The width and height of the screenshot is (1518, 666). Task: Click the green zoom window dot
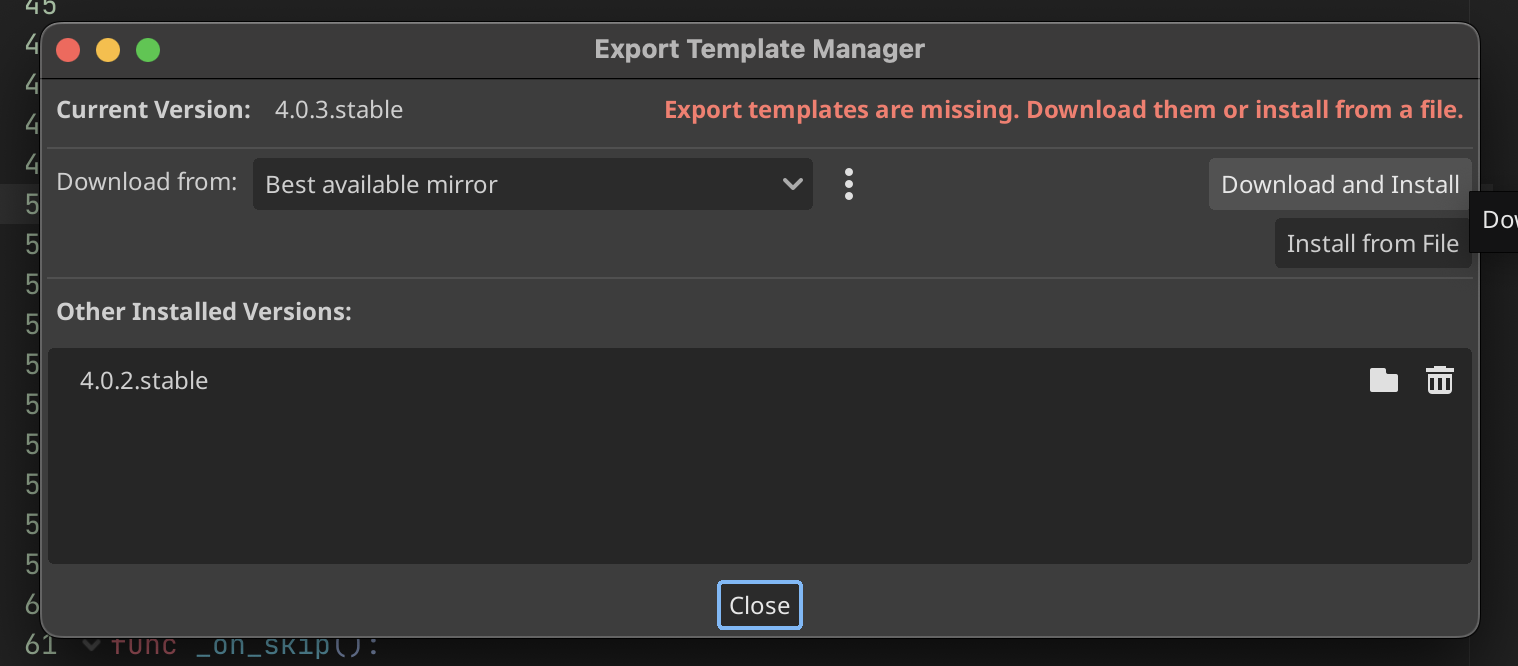tap(148, 49)
